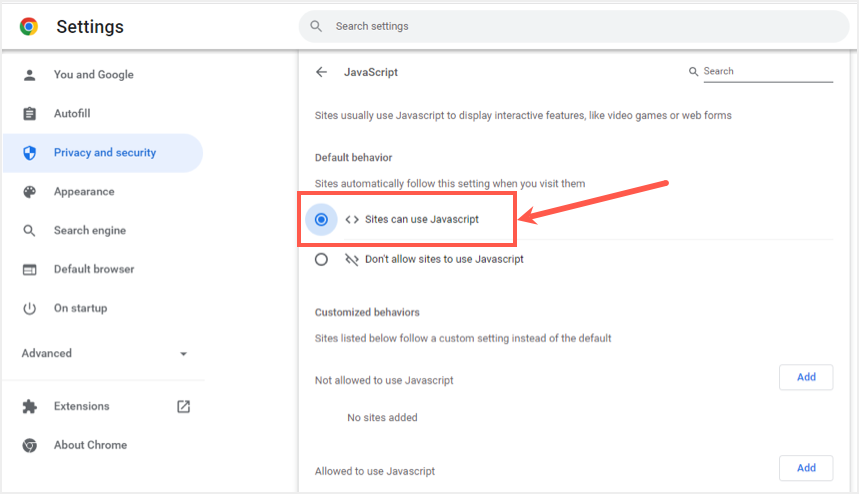Click the Search settings field at top
Screen dimensions: 859x494
[x=580, y=26]
